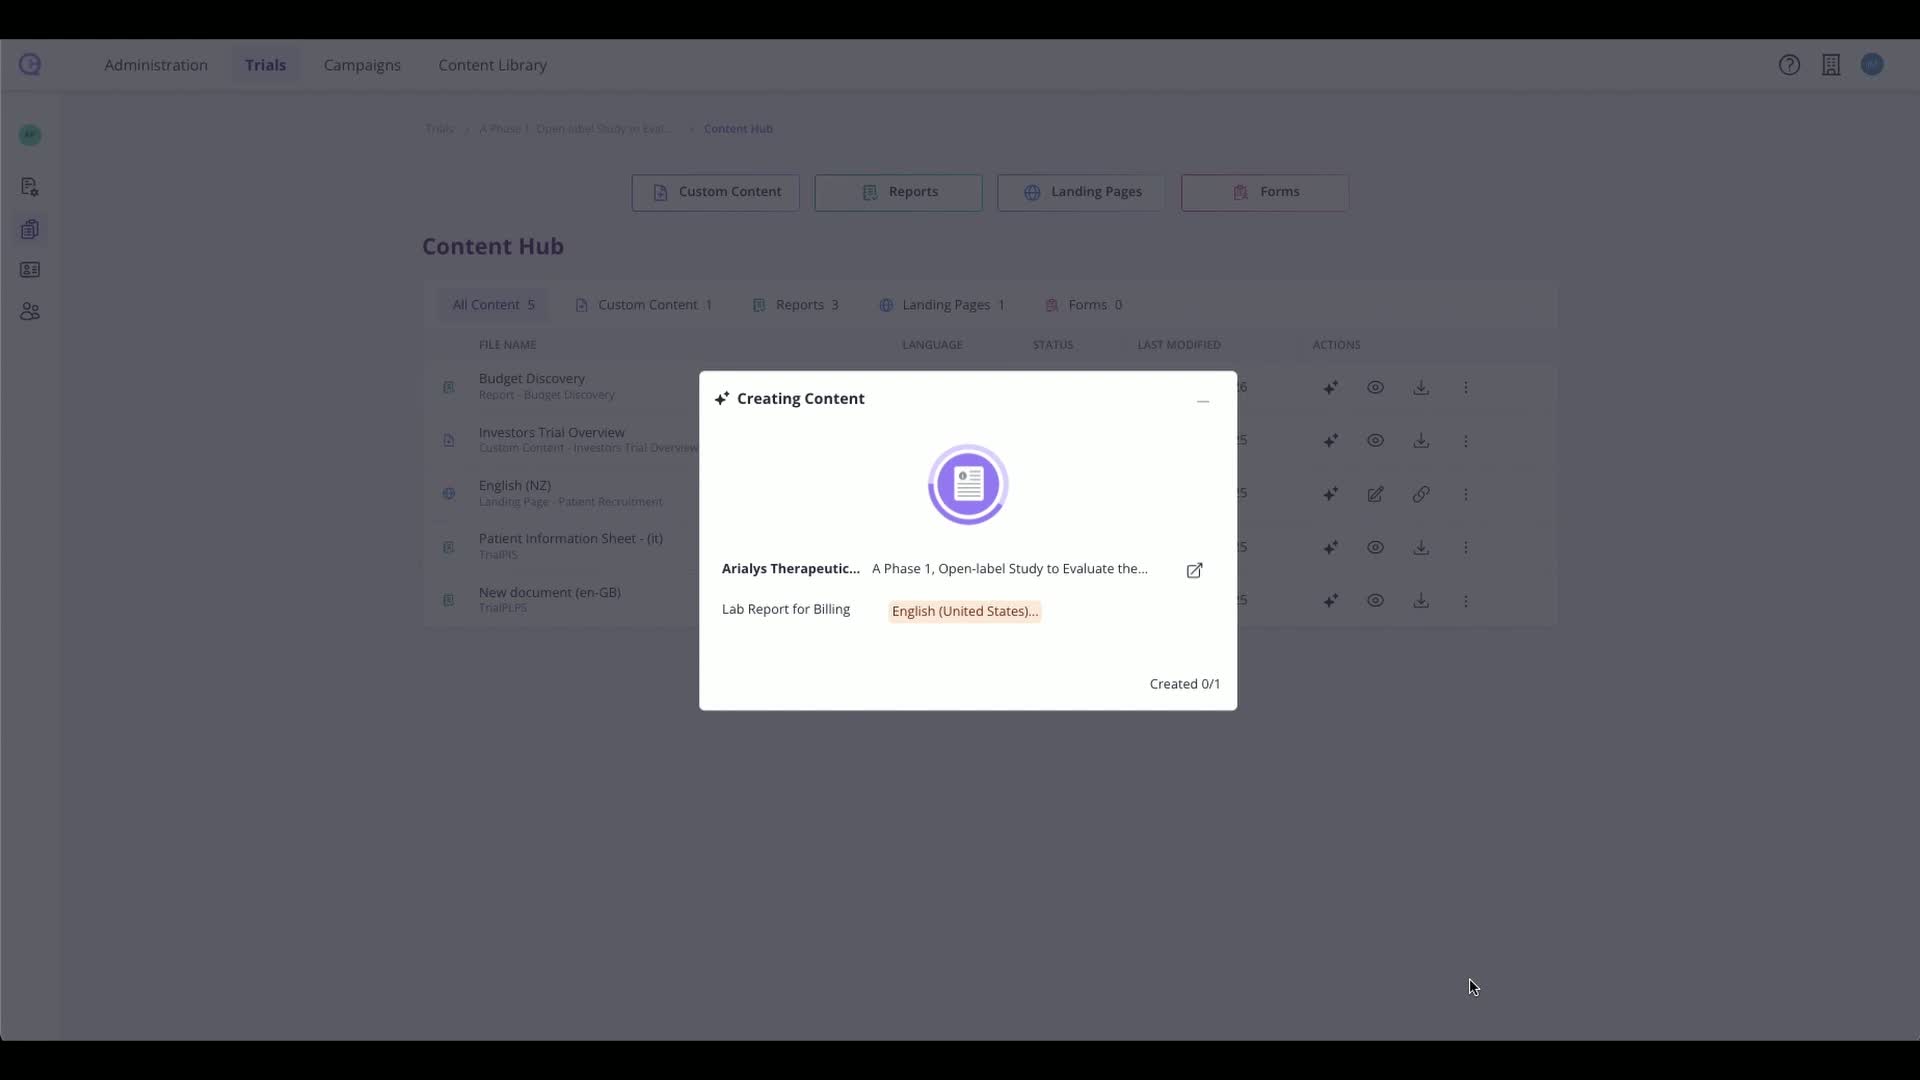The image size is (1920, 1080).
Task: Click the Landing Pages create button
Action: pos(1081,192)
